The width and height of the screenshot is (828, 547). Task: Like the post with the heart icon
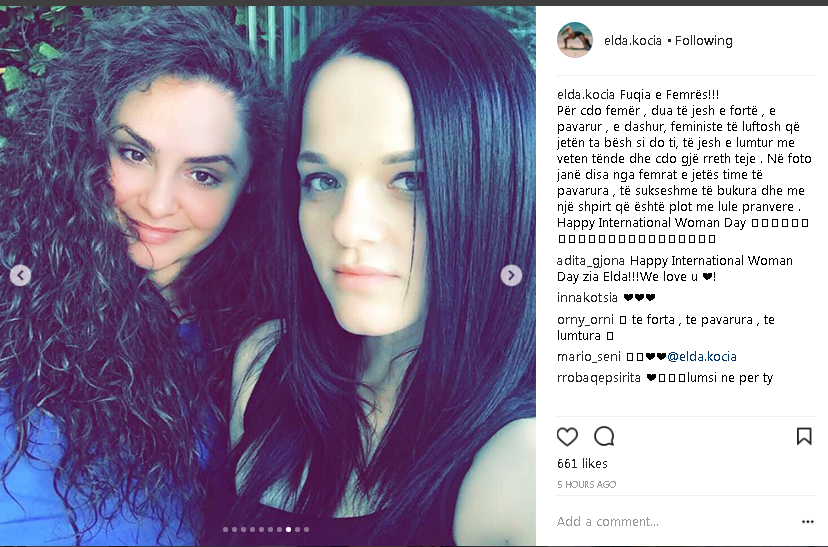point(567,437)
